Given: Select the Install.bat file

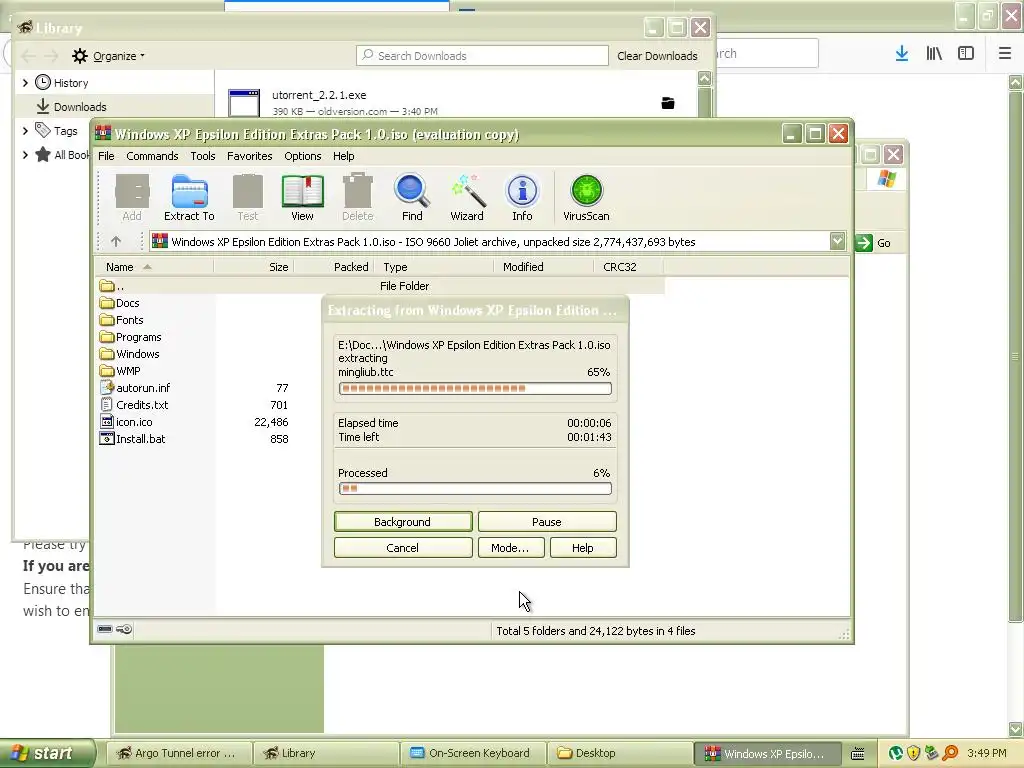Looking at the screenshot, I should [x=133, y=439].
